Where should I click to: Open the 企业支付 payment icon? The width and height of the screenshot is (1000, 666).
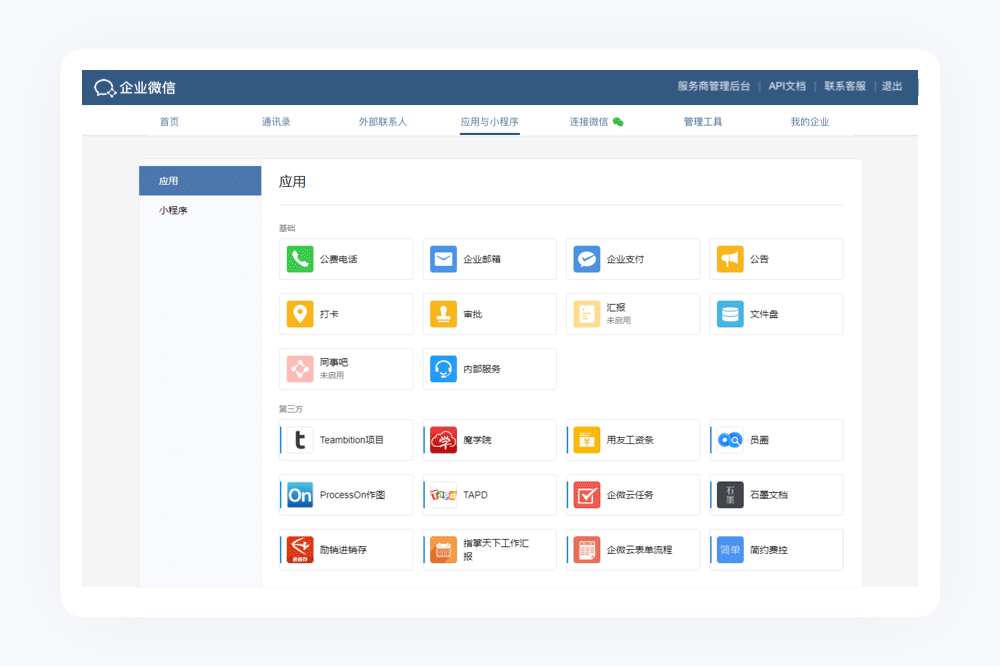pyautogui.click(x=587, y=259)
